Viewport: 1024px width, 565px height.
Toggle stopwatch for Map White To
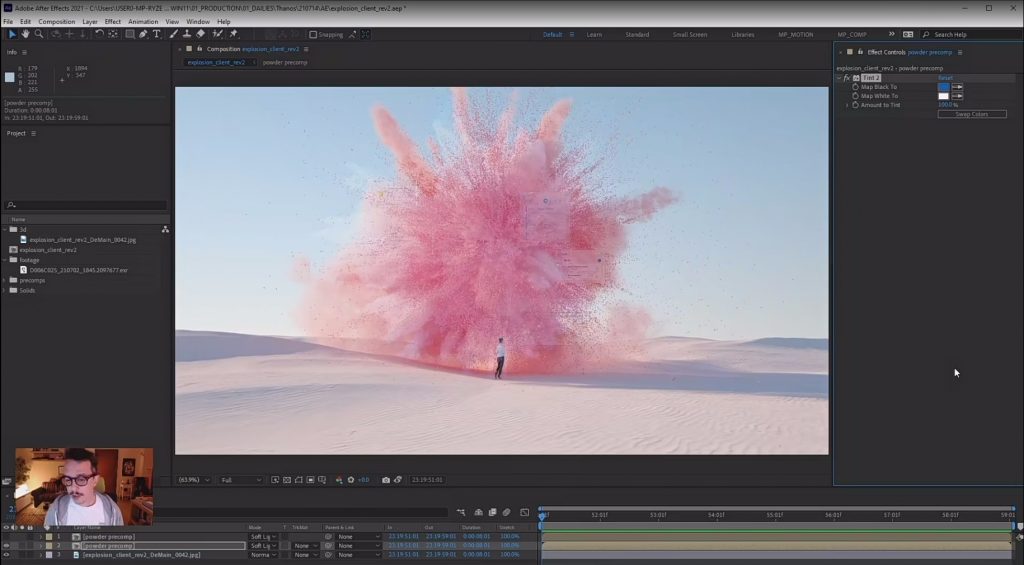pos(855,96)
